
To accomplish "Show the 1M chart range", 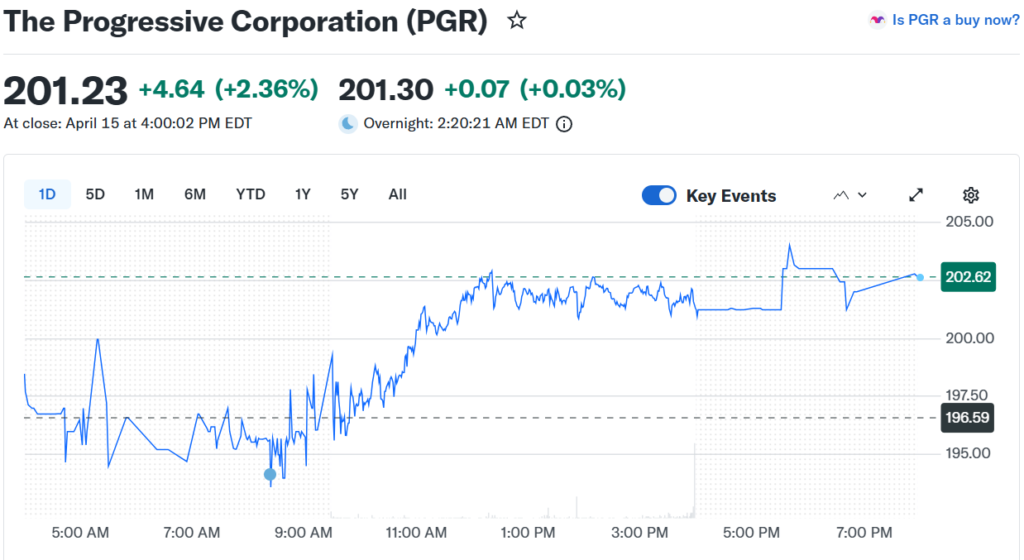I will pos(144,194).
